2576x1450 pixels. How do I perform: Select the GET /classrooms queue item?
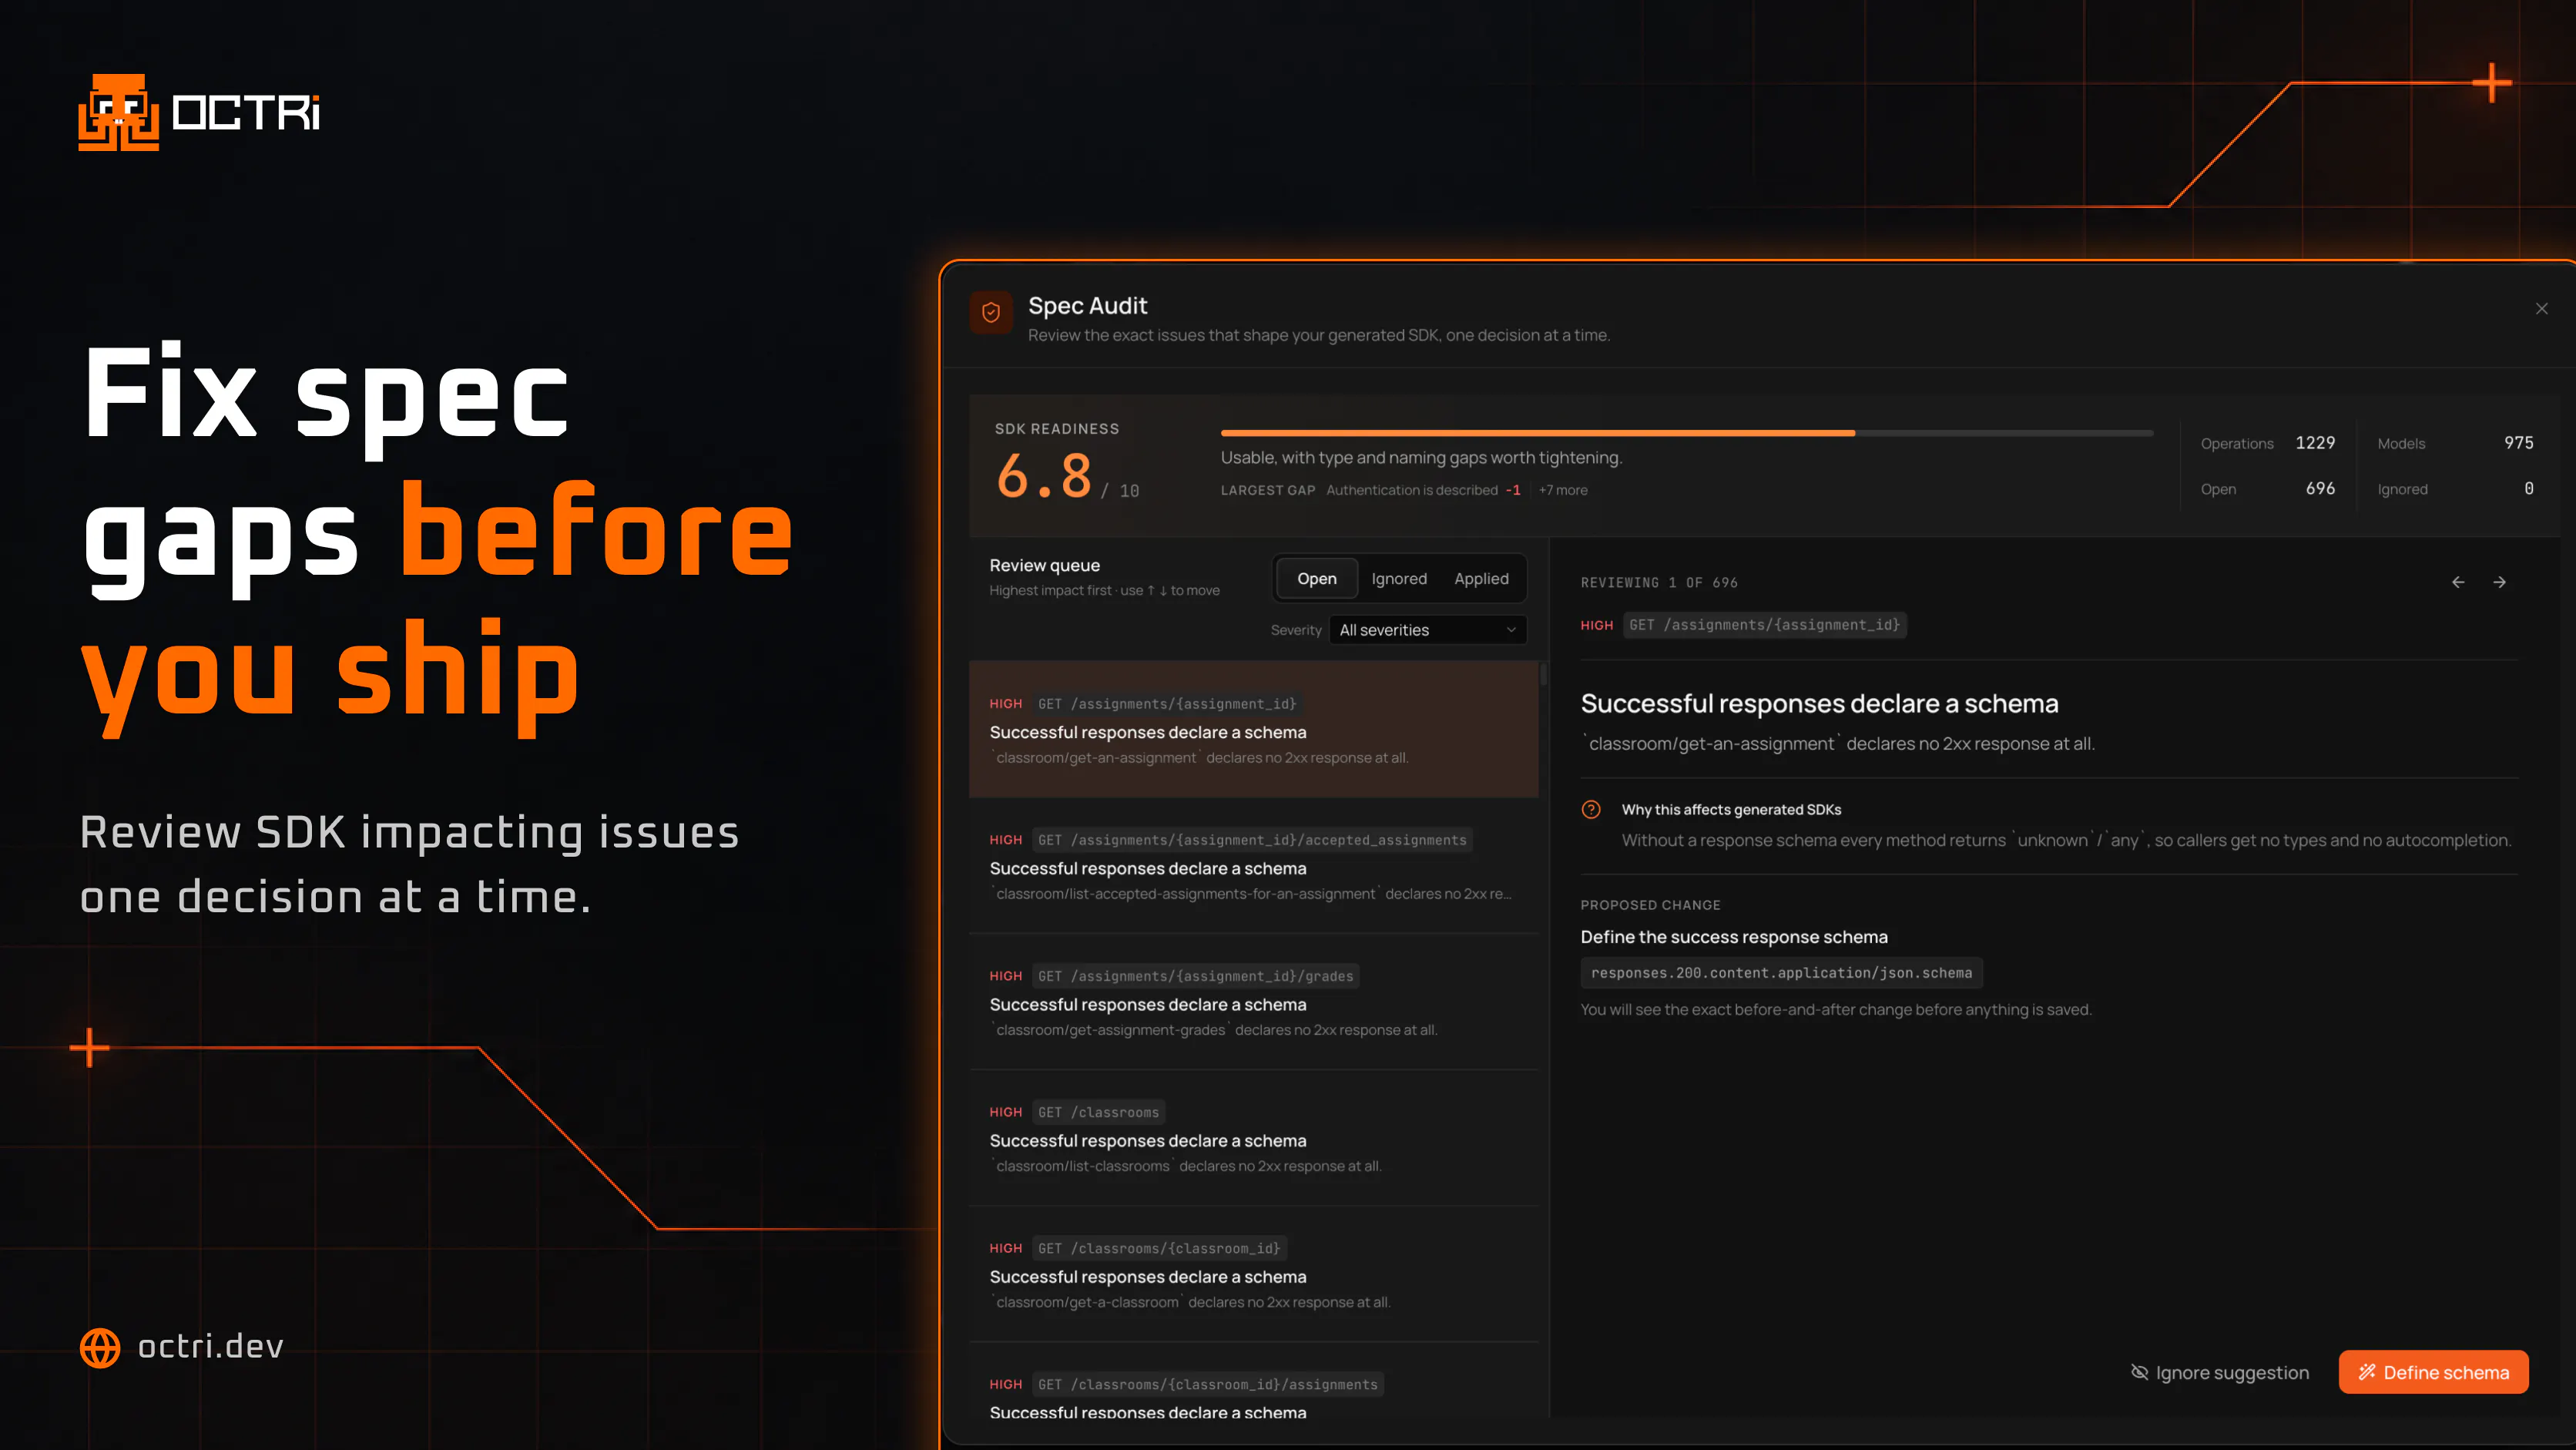1253,1138
